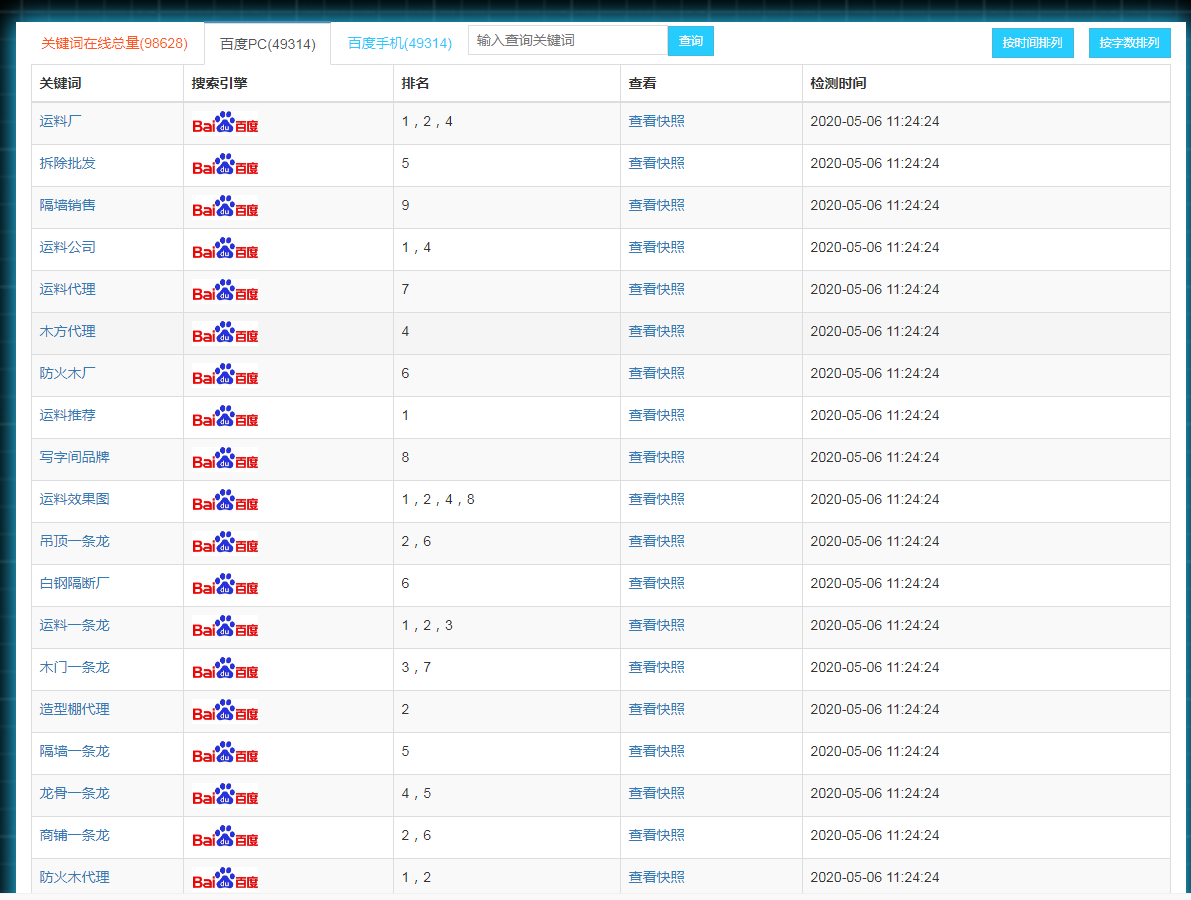
Task: Click the Baidu logo in the 白钢隔断厂 row
Action: (x=225, y=585)
